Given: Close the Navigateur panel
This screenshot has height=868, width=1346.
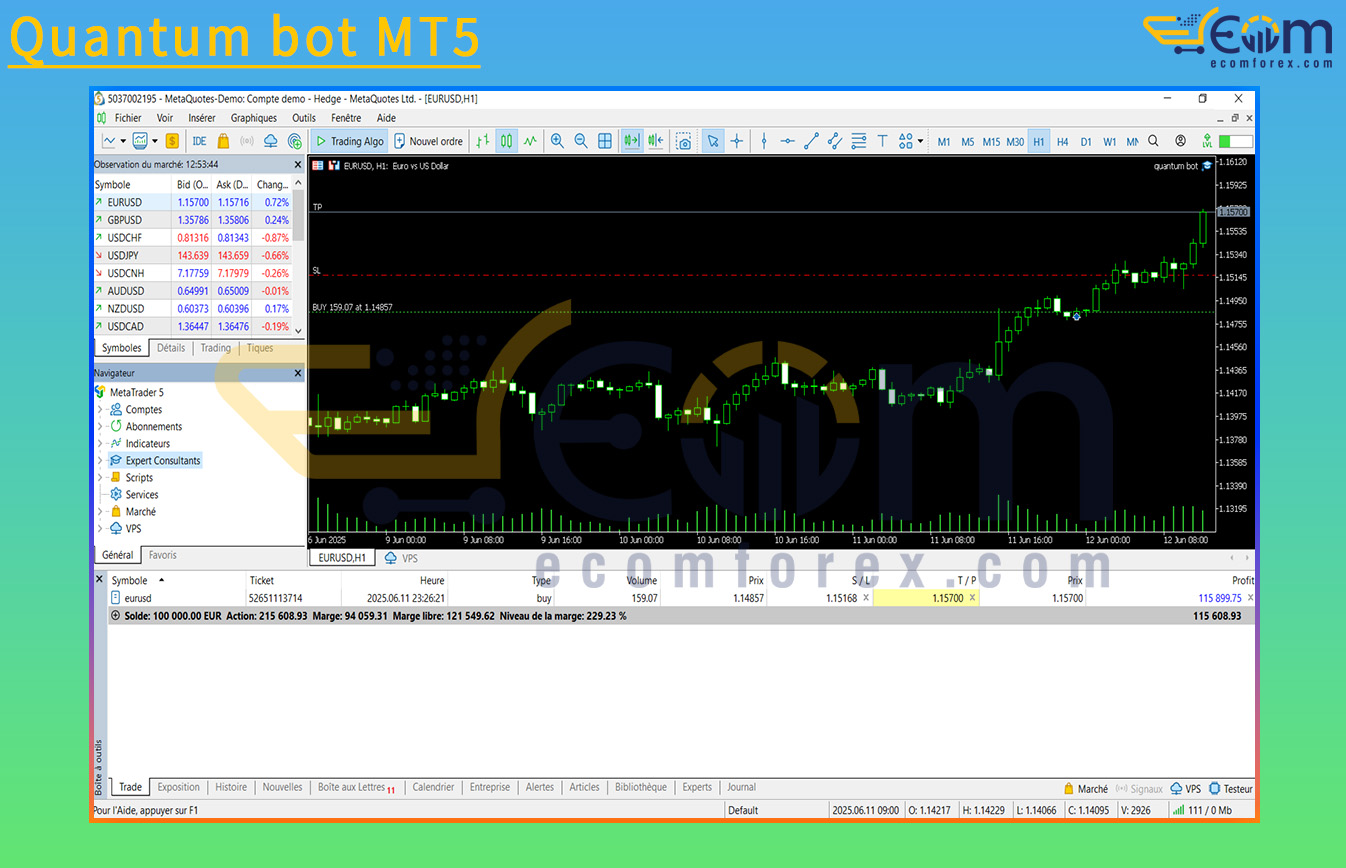Looking at the screenshot, I should click(297, 373).
